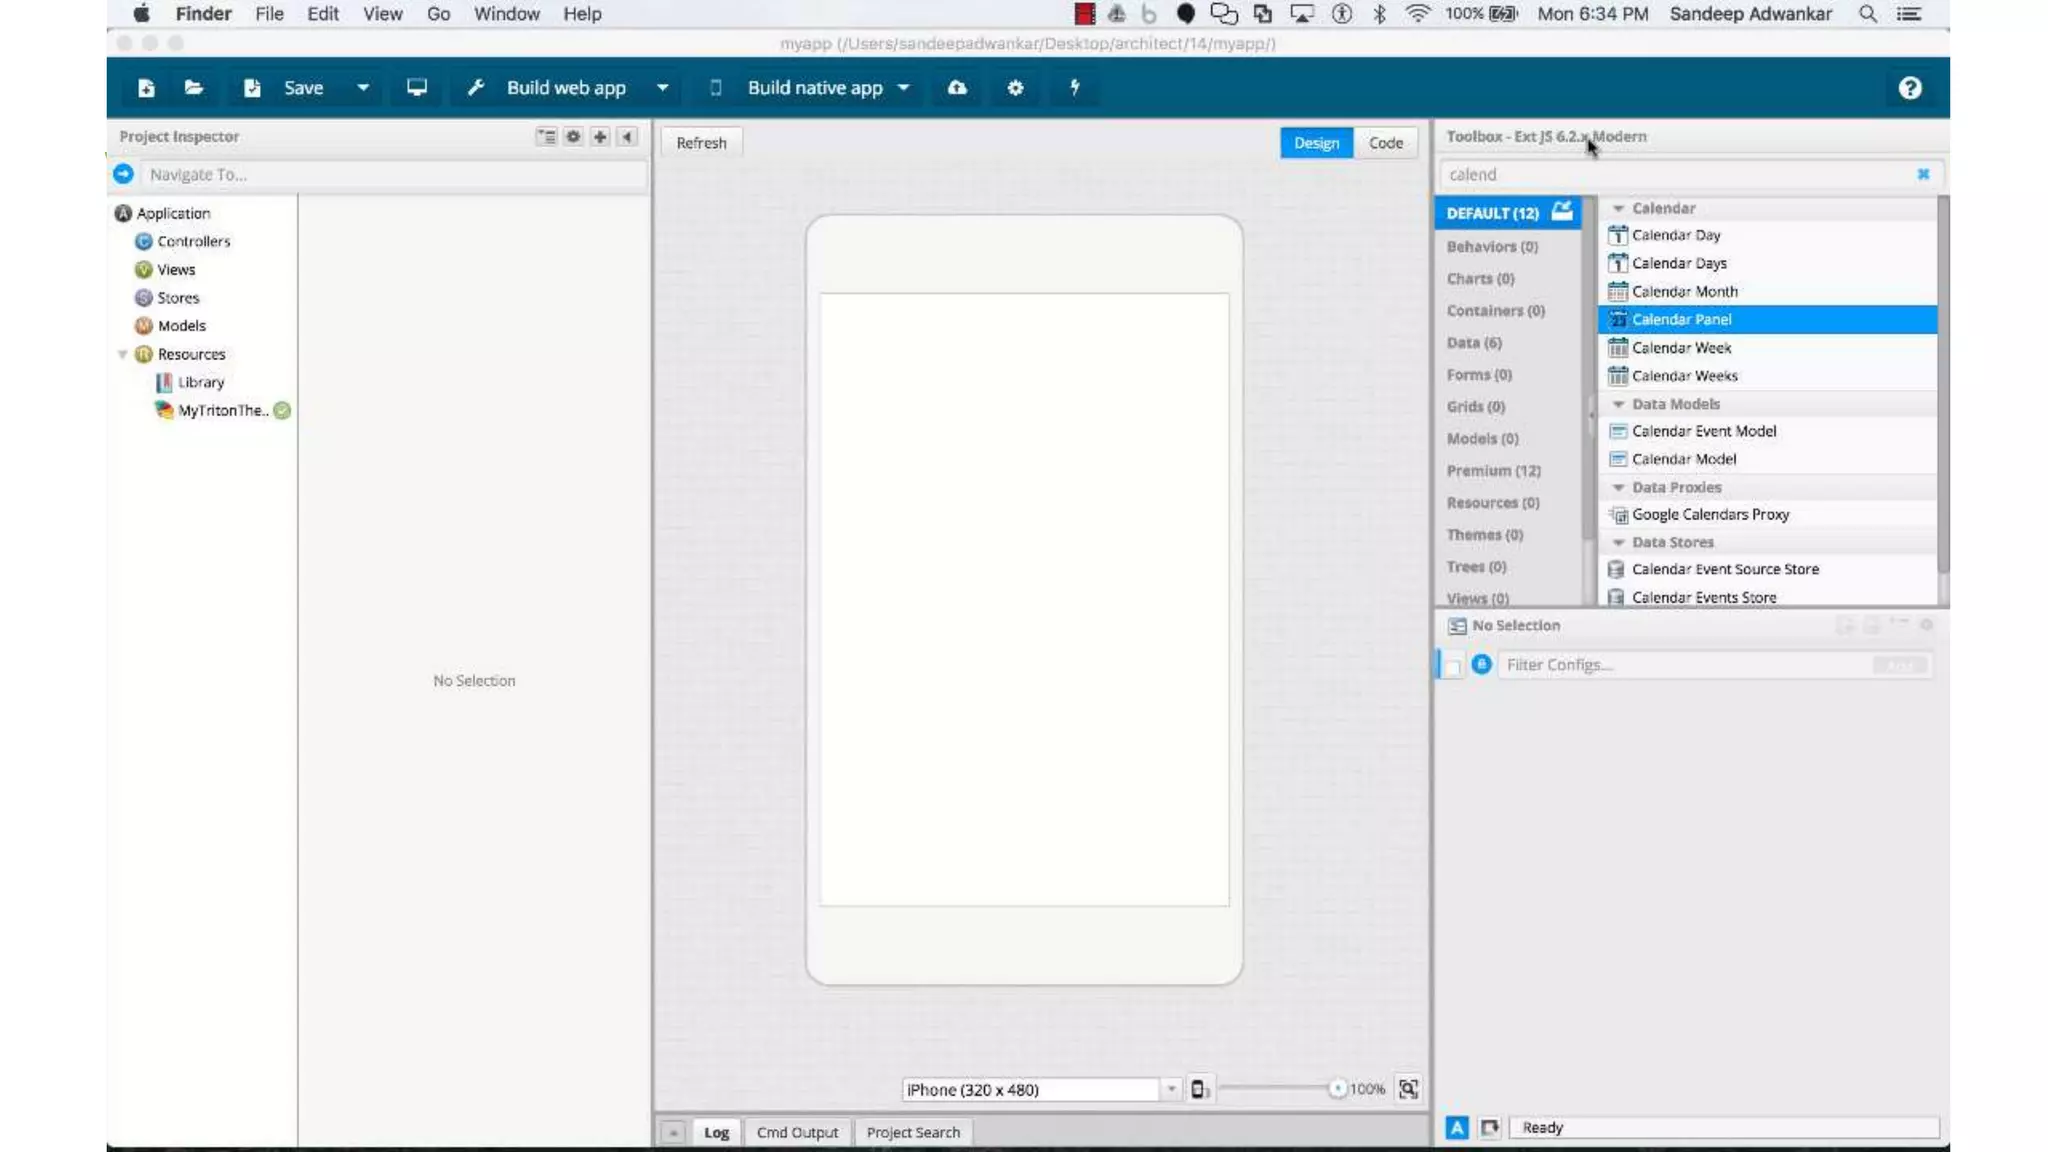Click the Navigate To input field
Viewport: 2048px width, 1152px height.
(x=393, y=174)
